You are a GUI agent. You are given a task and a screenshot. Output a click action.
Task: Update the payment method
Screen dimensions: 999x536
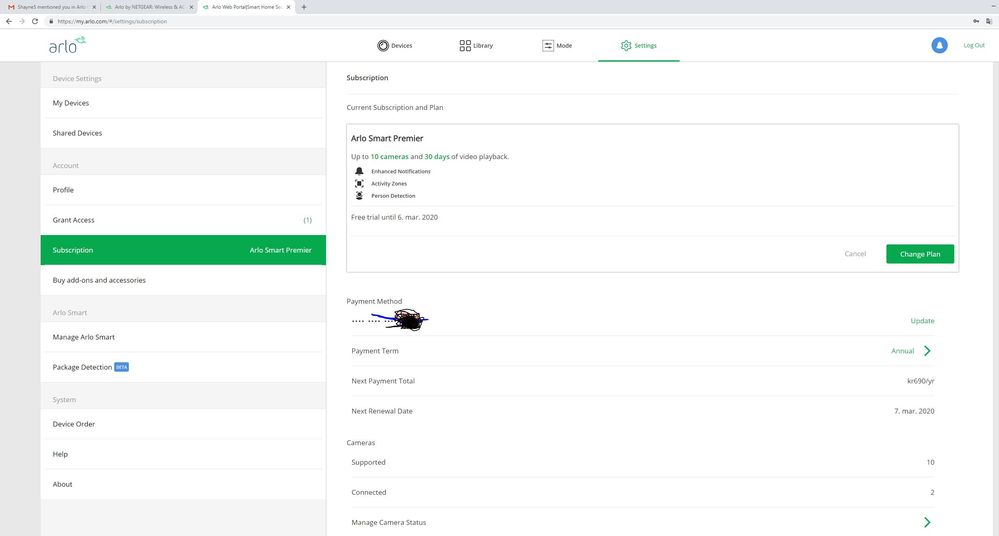coord(922,321)
